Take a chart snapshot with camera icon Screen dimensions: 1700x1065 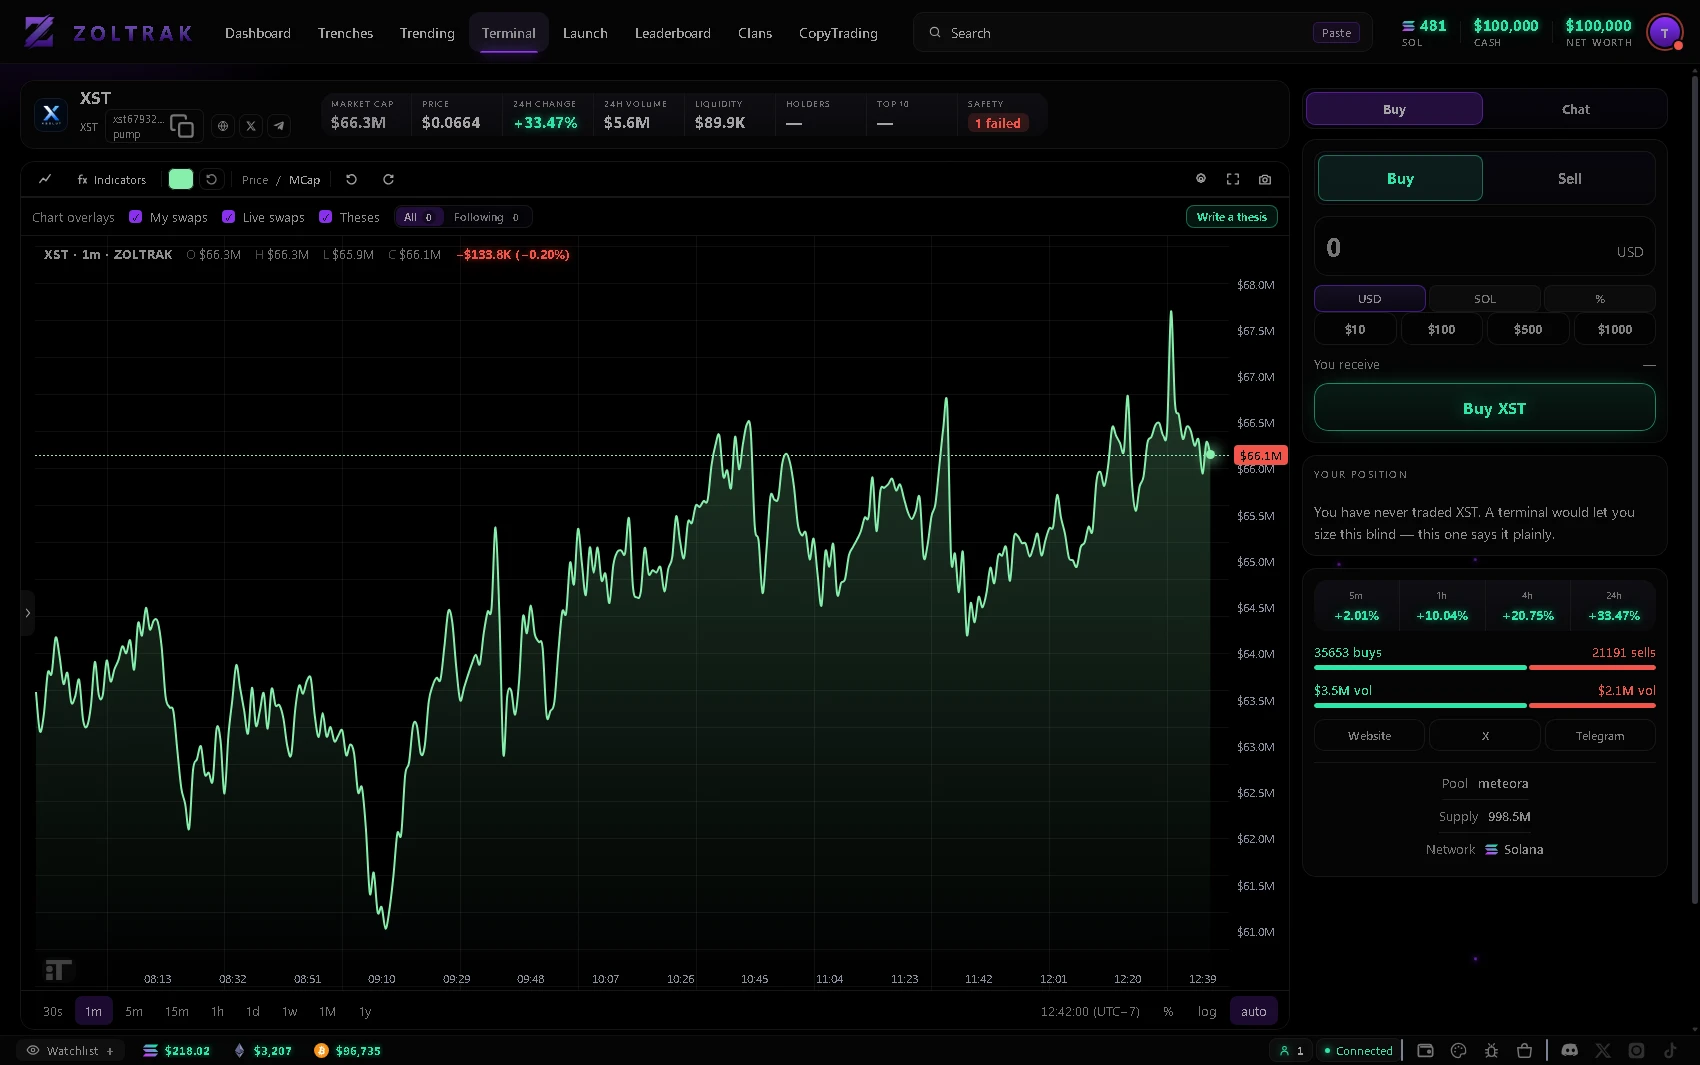1265,179
